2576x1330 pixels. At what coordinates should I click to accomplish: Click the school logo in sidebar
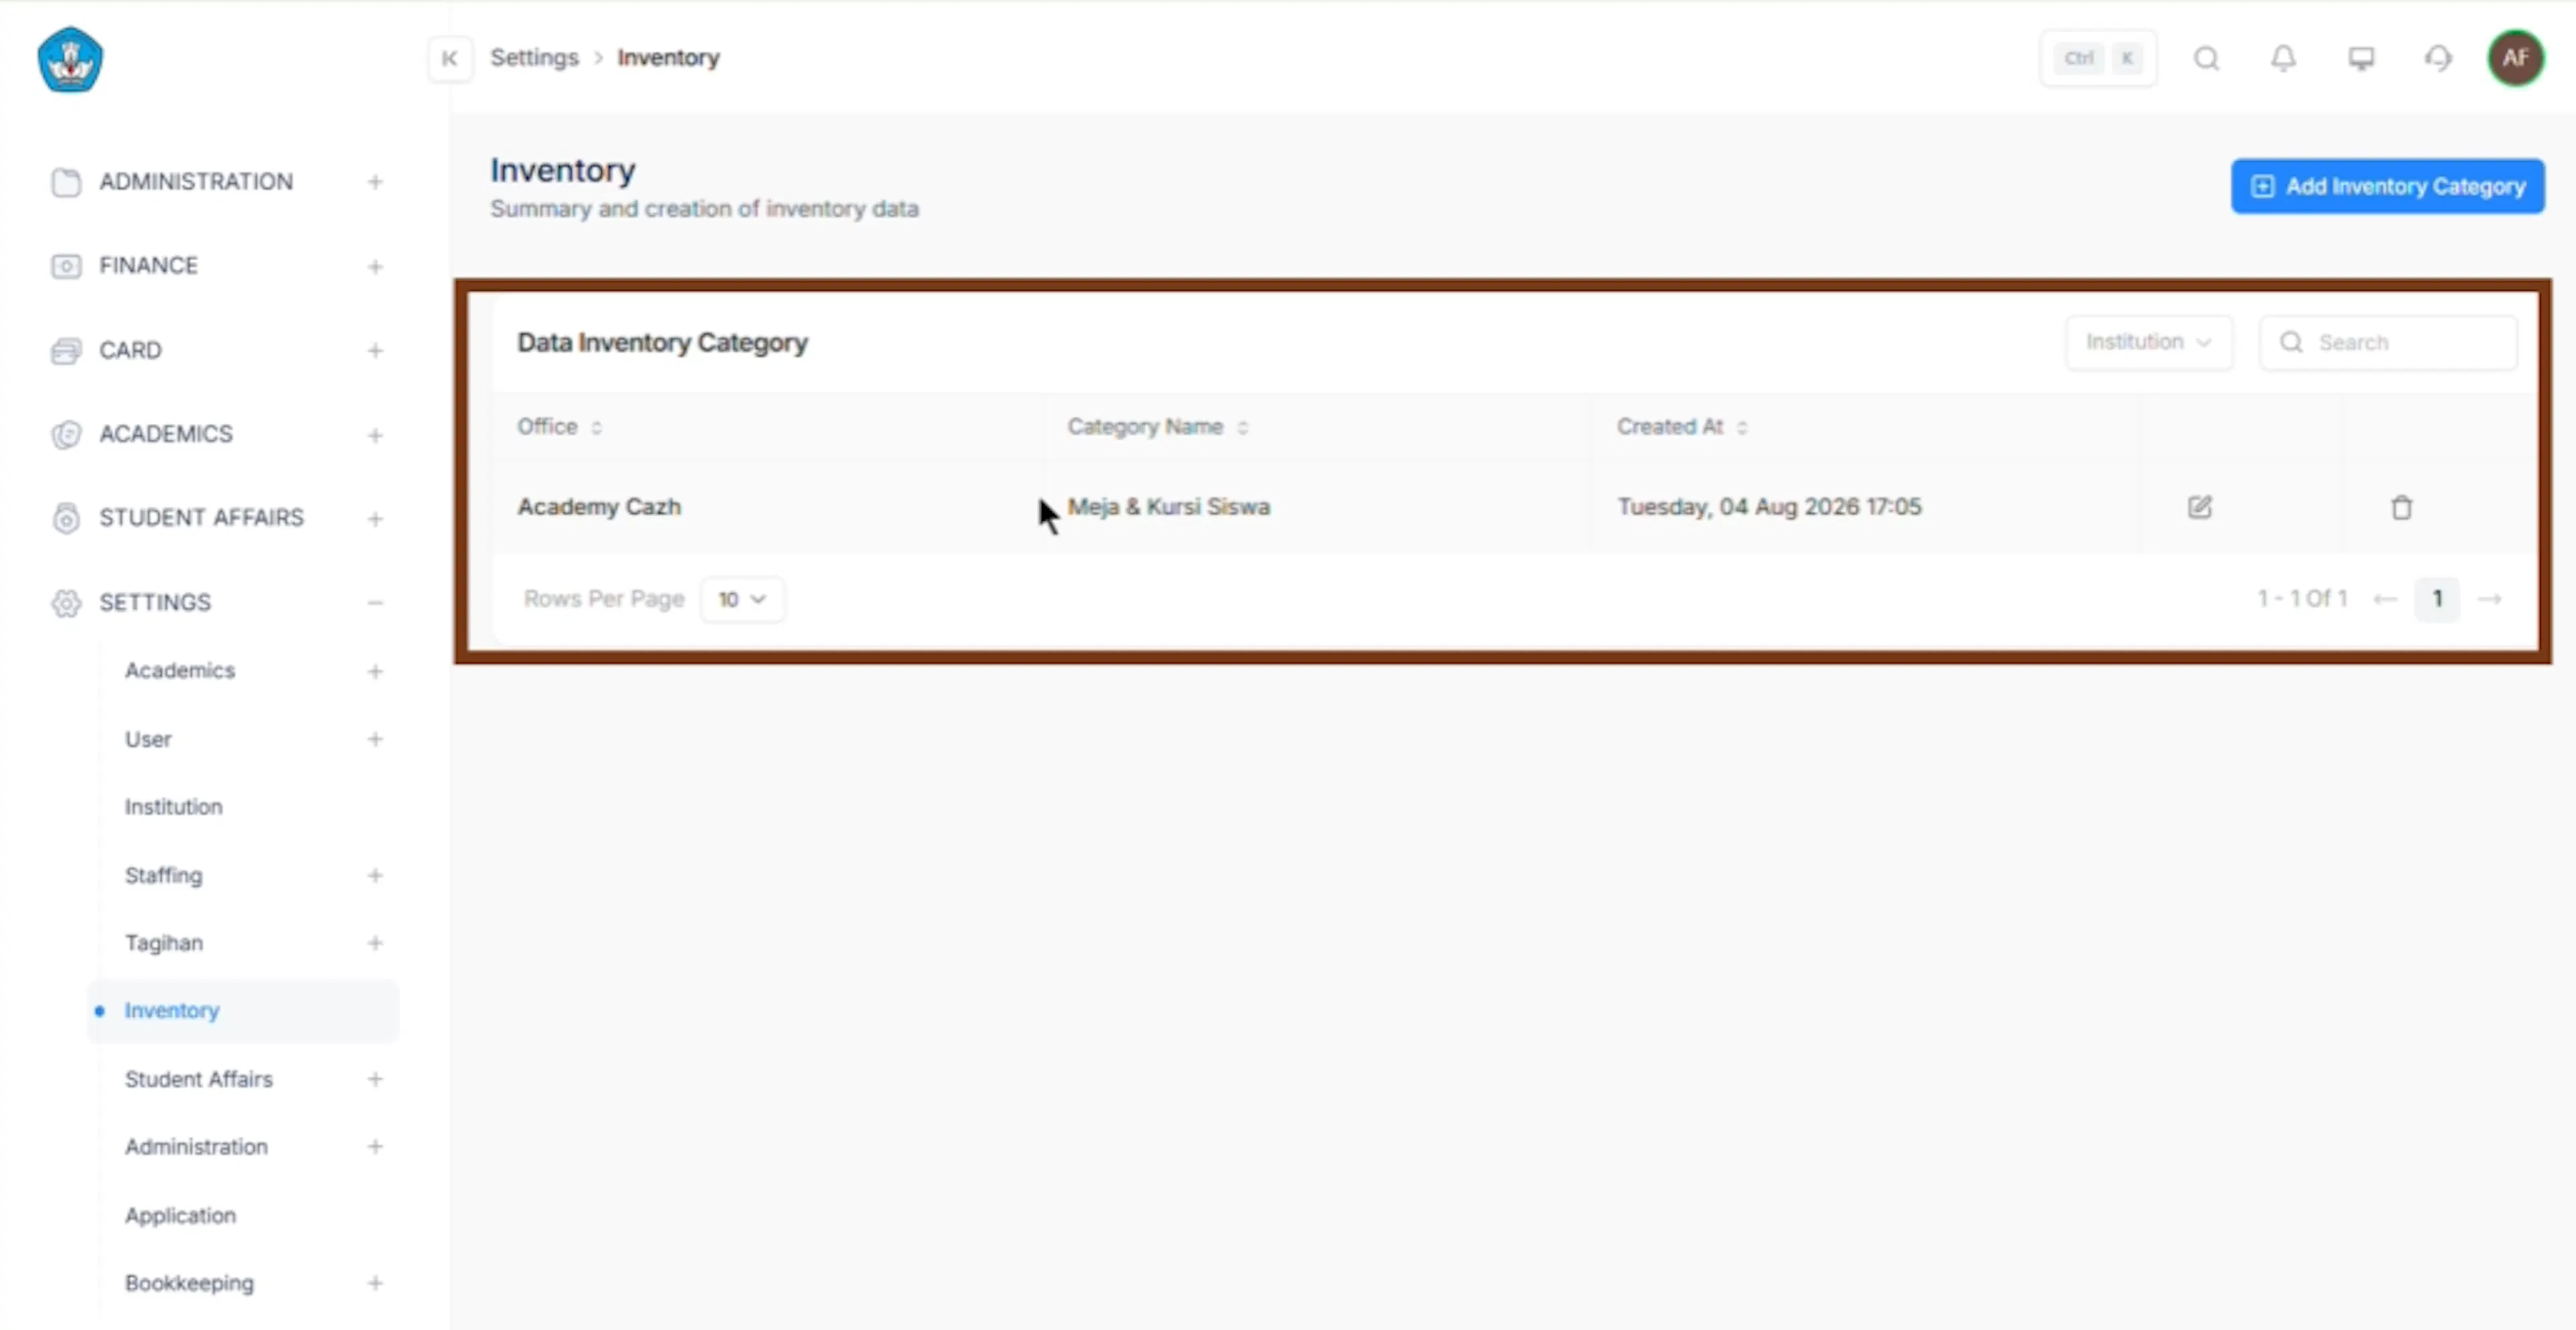(70, 60)
